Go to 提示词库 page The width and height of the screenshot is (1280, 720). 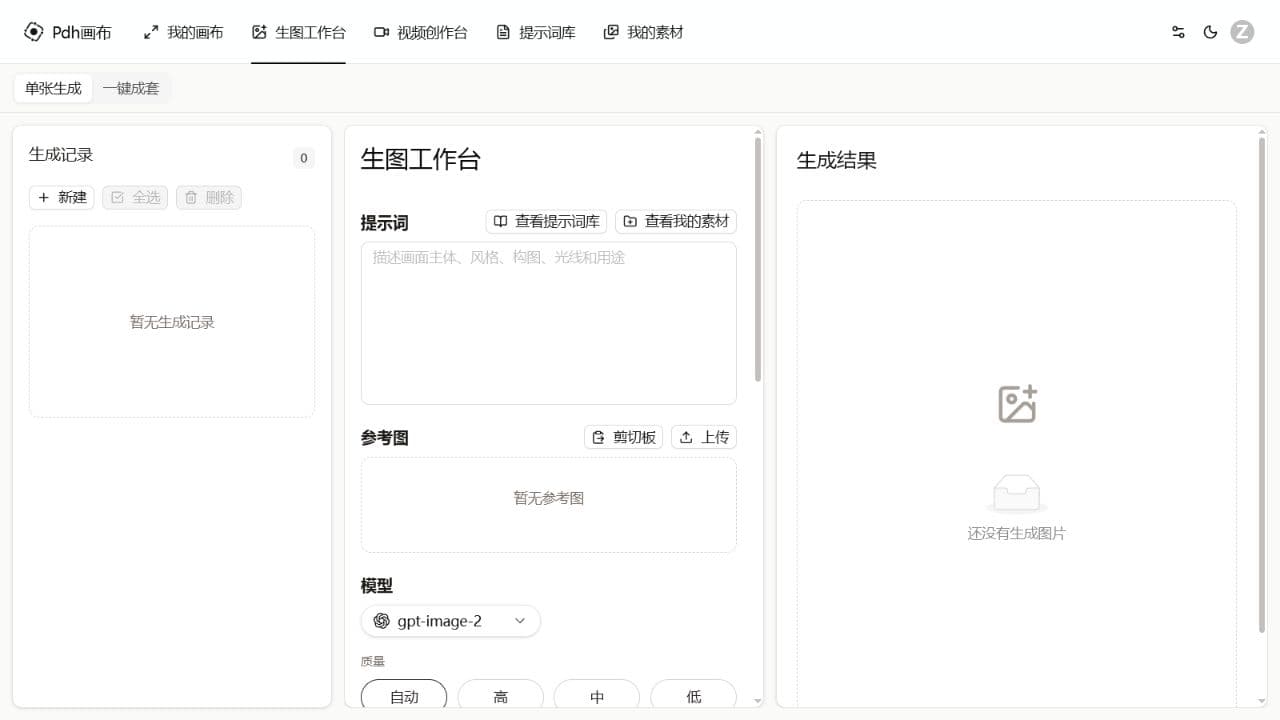click(x=535, y=32)
